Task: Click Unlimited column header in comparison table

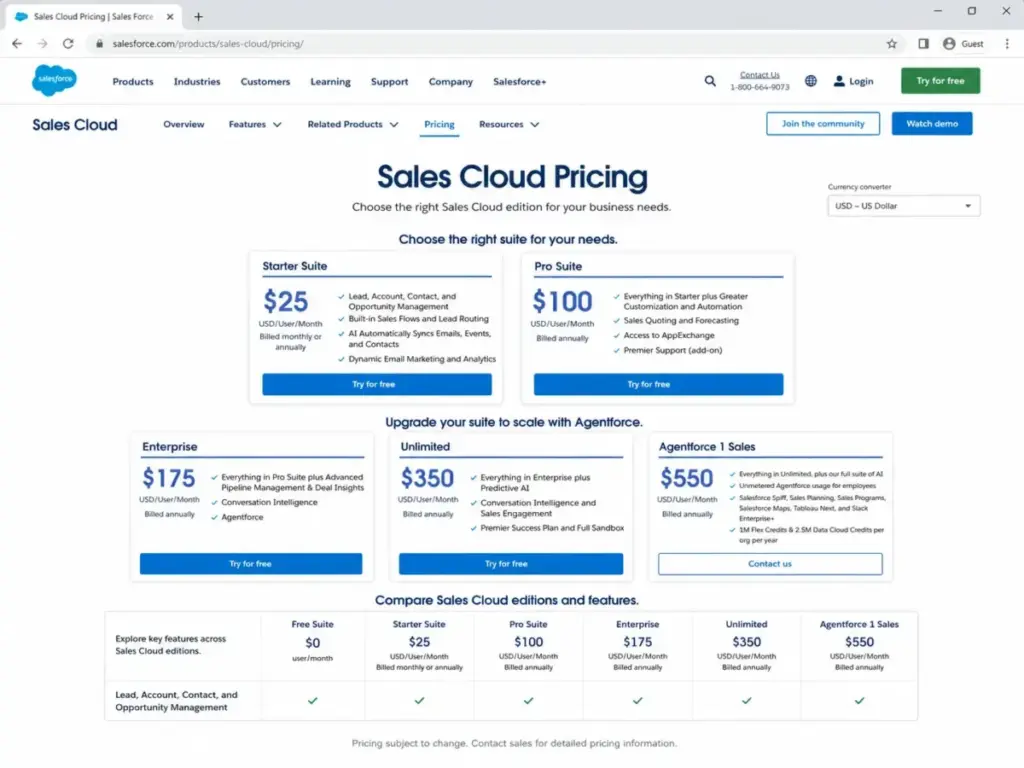Action: (746, 624)
